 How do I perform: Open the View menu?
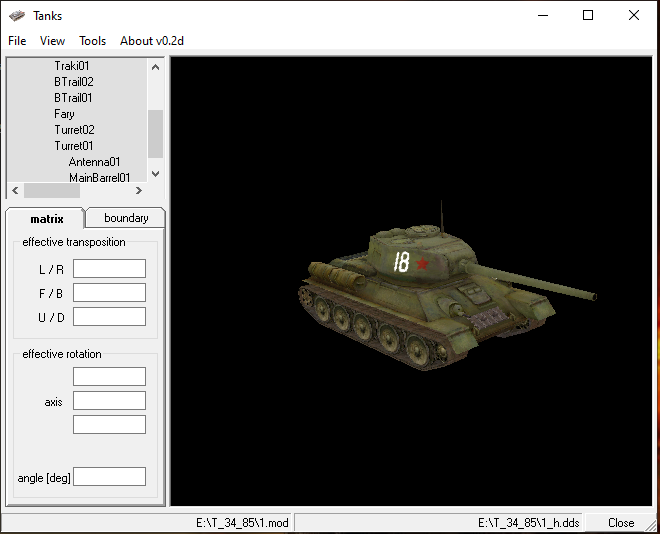(x=52, y=41)
